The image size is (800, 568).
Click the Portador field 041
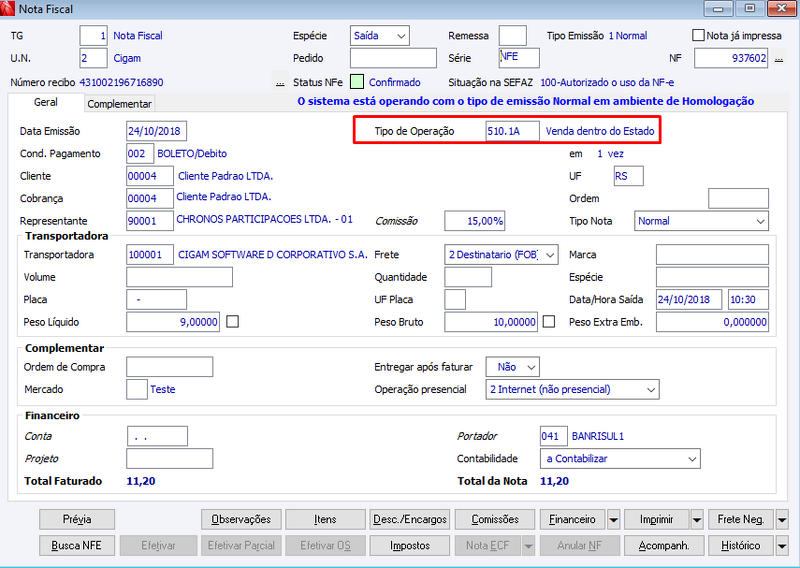click(x=554, y=436)
